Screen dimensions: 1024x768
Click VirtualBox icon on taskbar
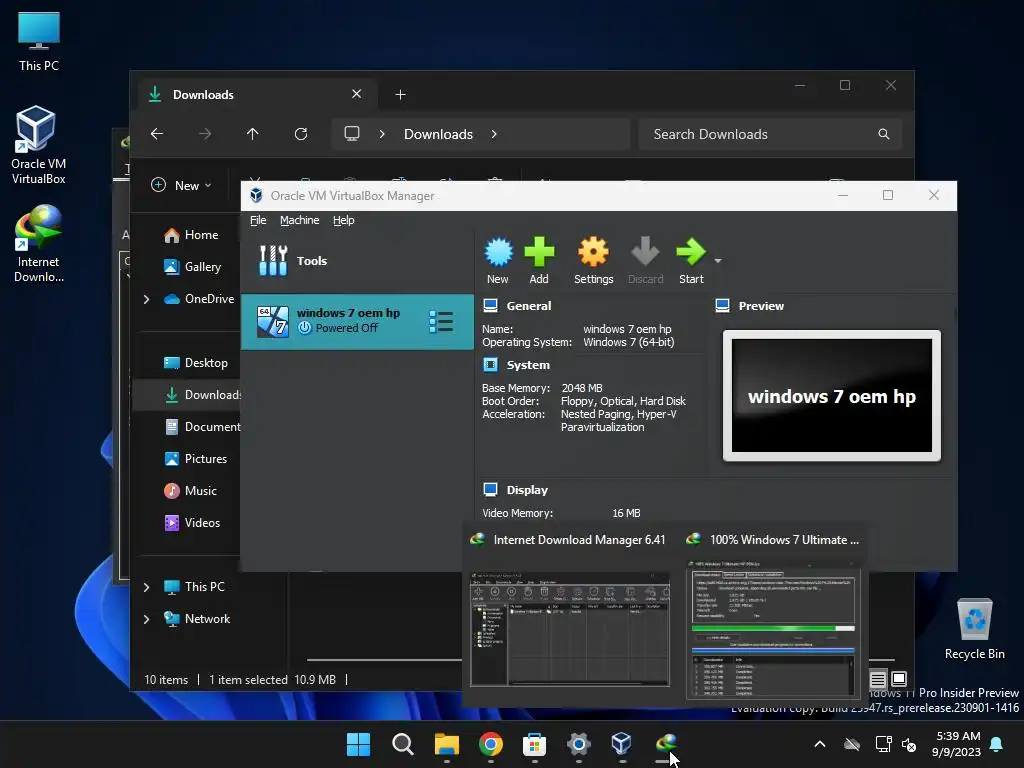[x=622, y=744]
